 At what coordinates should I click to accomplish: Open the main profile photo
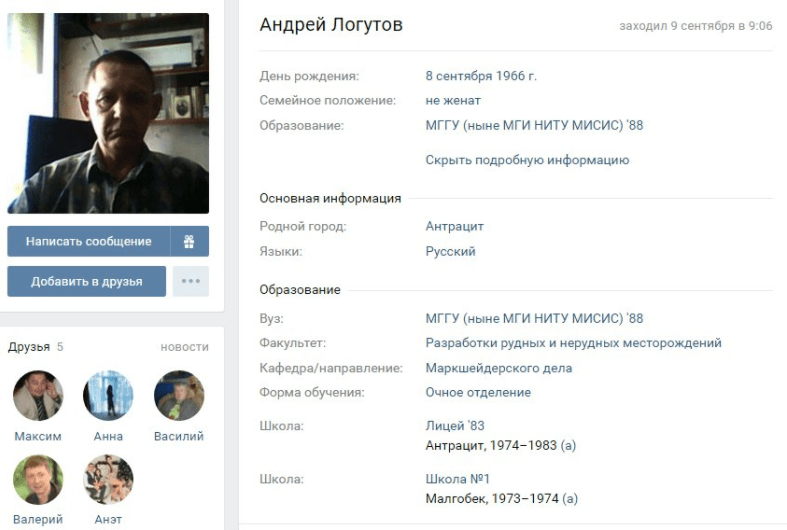[x=108, y=113]
